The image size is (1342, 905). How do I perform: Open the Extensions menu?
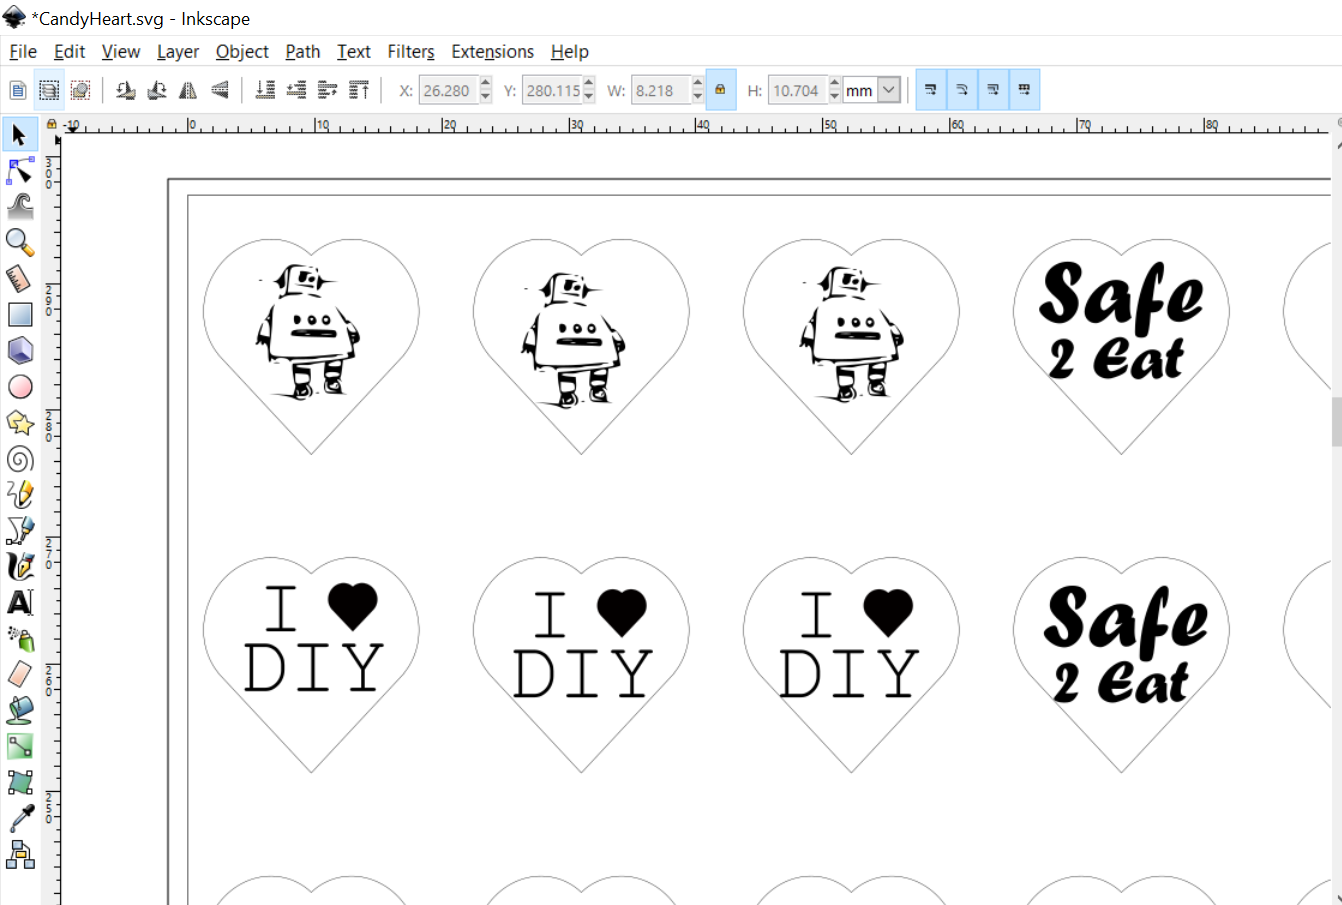pyautogui.click(x=492, y=52)
